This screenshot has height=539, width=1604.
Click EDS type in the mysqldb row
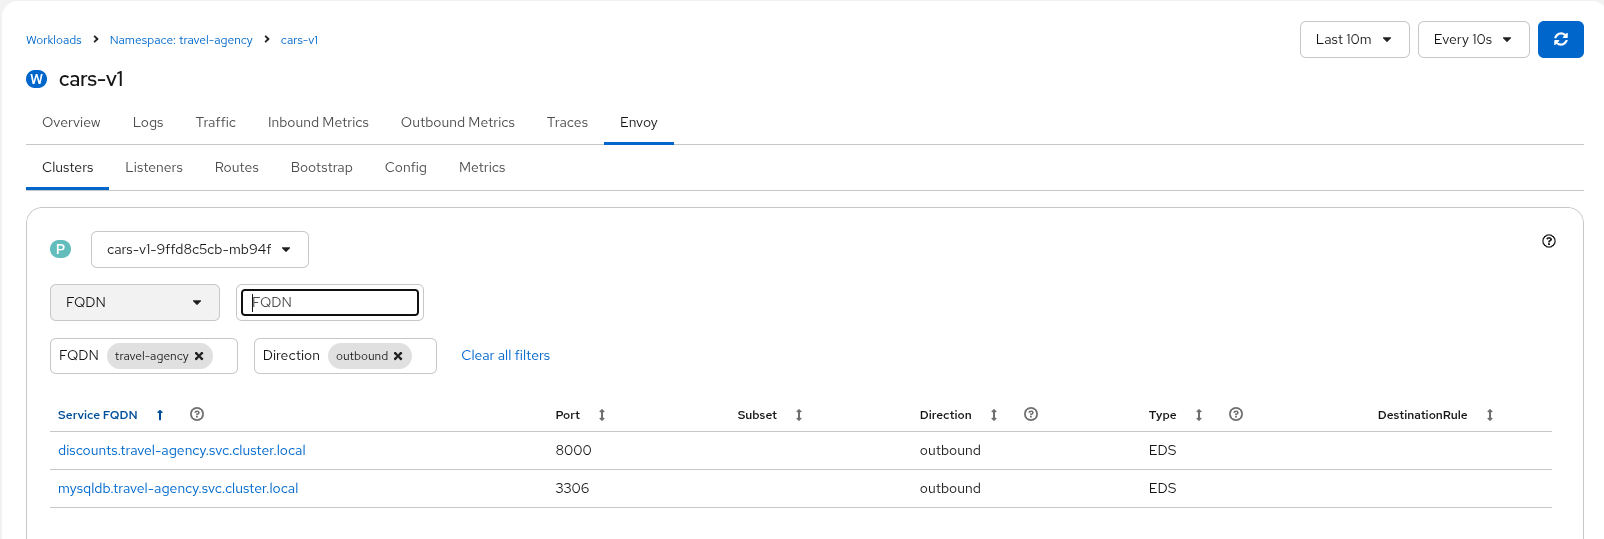coord(1163,488)
